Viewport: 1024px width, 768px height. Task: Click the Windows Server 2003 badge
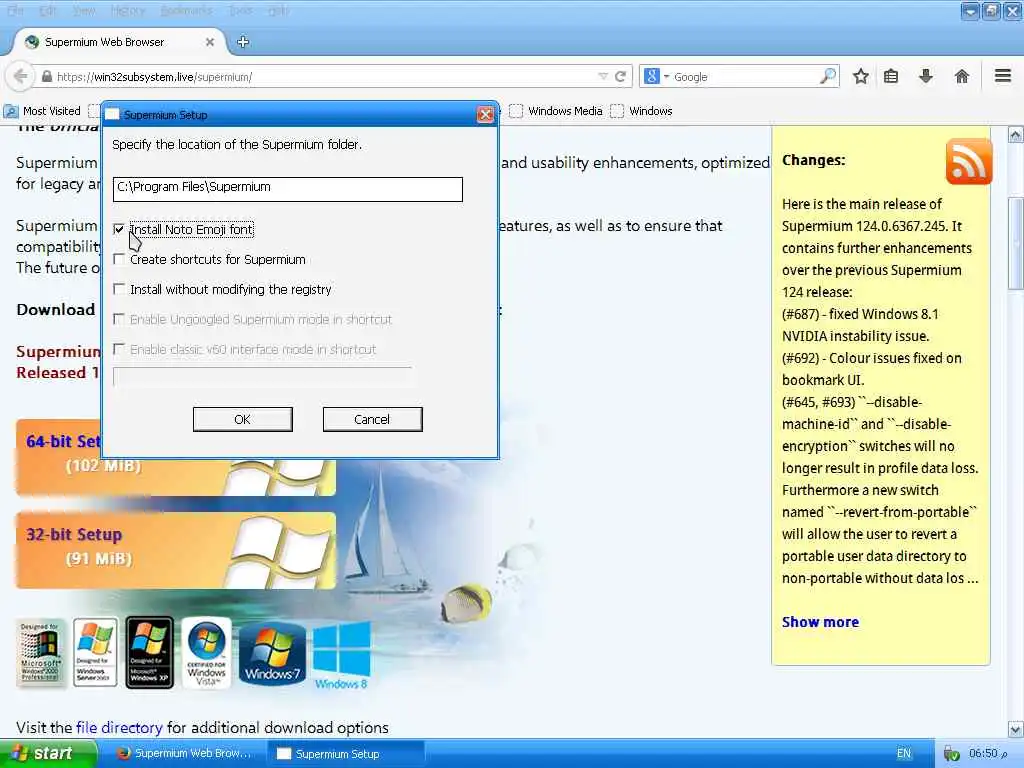(95, 652)
